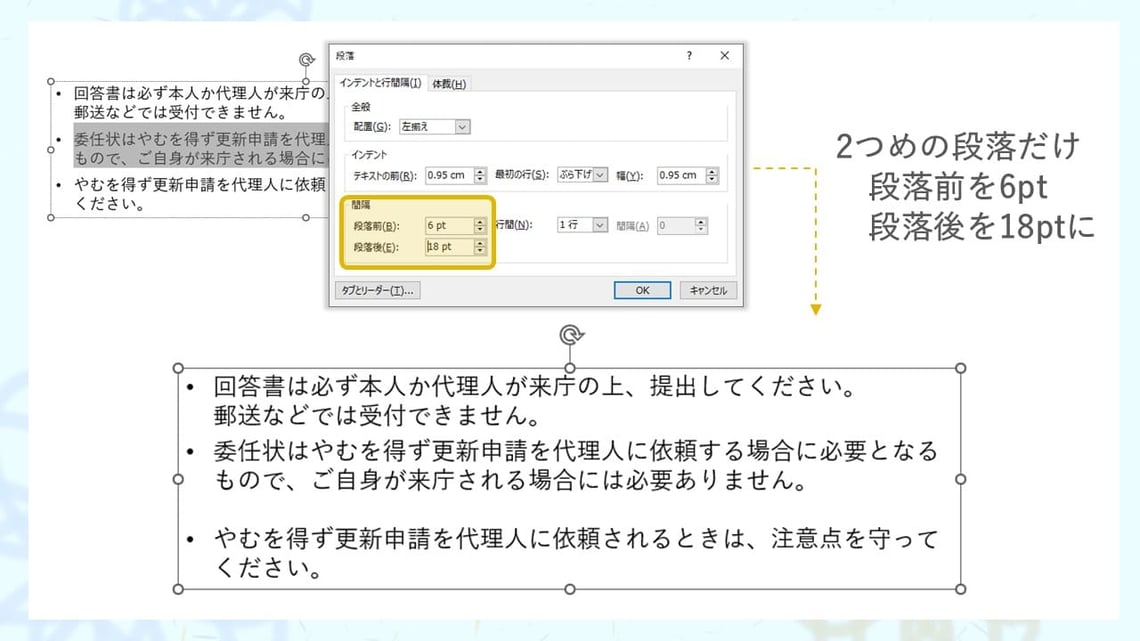Open タブとリーダー settings
The height and width of the screenshot is (641, 1140).
pyautogui.click(x=376, y=289)
